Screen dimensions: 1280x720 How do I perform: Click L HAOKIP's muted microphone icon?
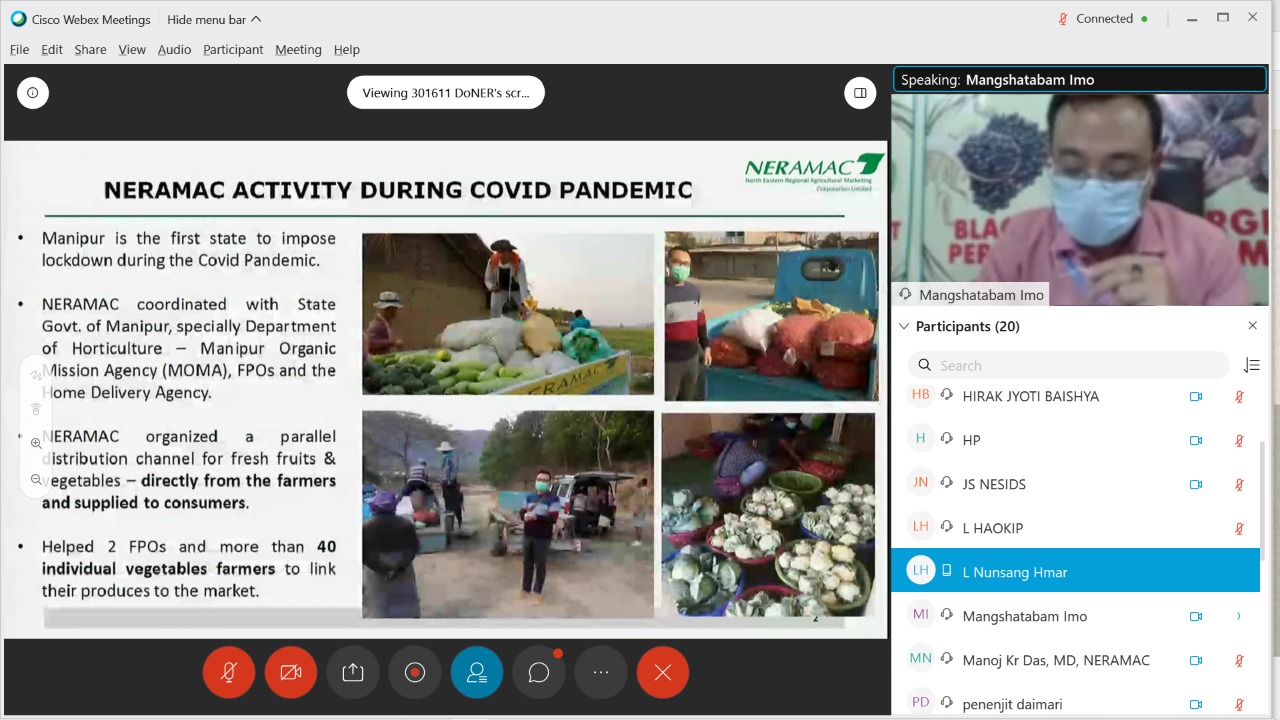pos(1239,528)
